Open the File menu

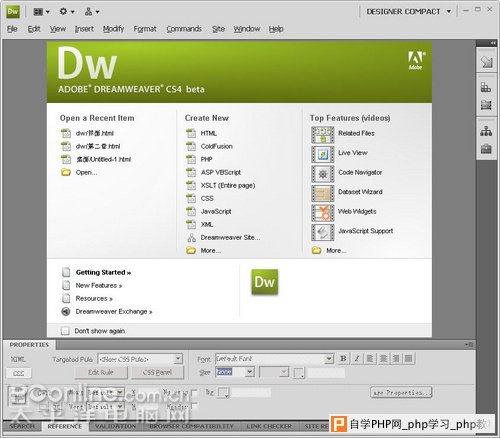click(x=12, y=29)
